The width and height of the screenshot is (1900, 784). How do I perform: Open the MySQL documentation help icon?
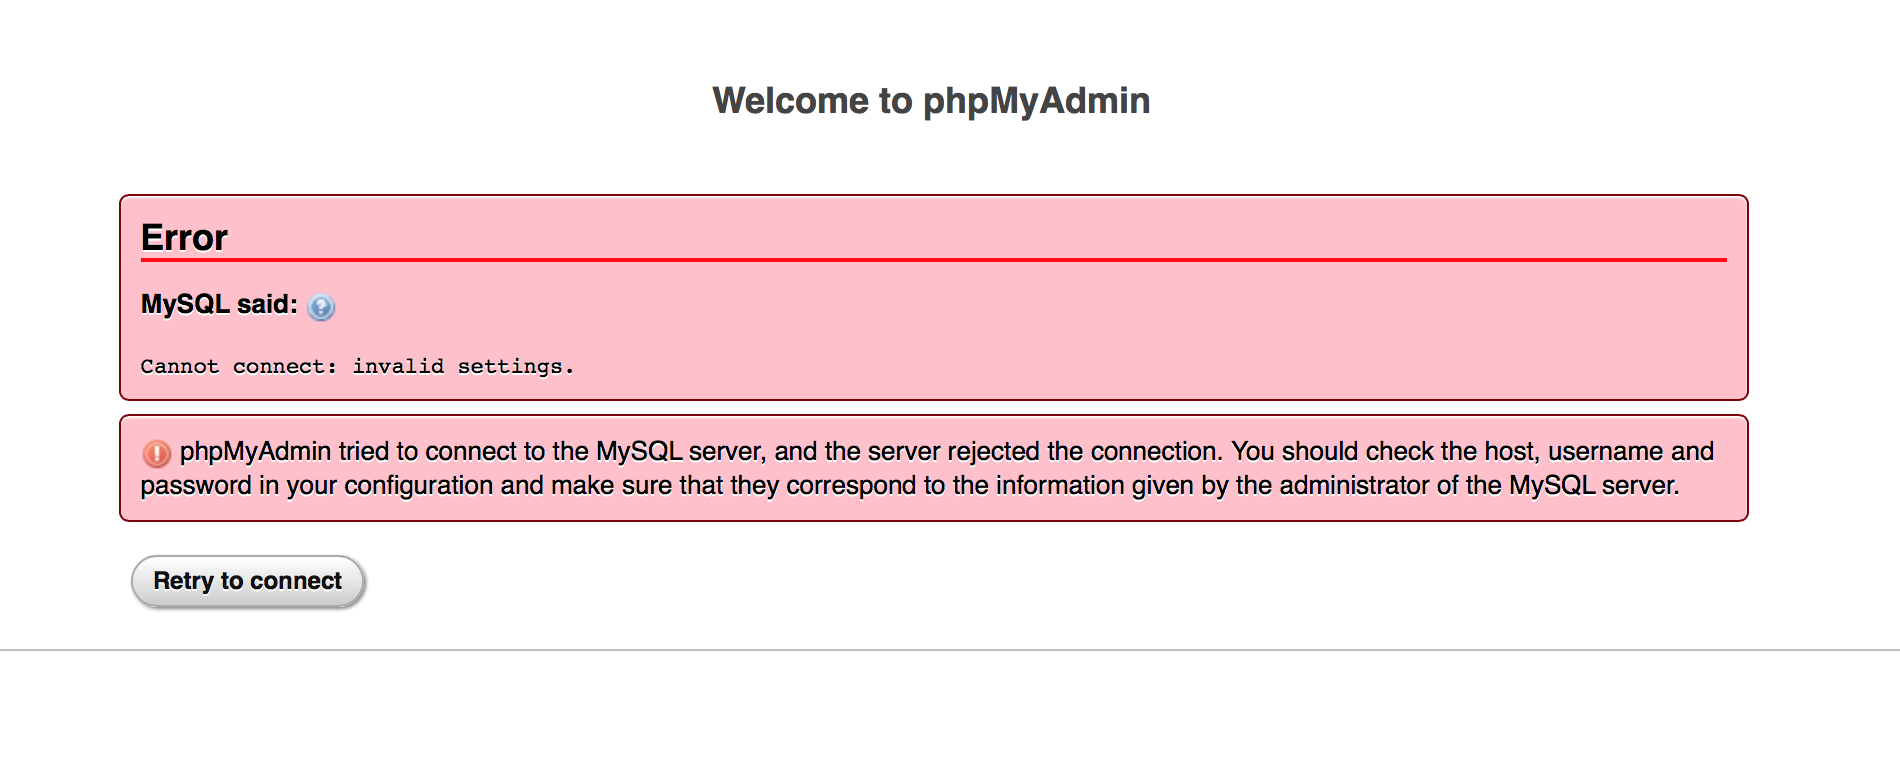(x=321, y=307)
